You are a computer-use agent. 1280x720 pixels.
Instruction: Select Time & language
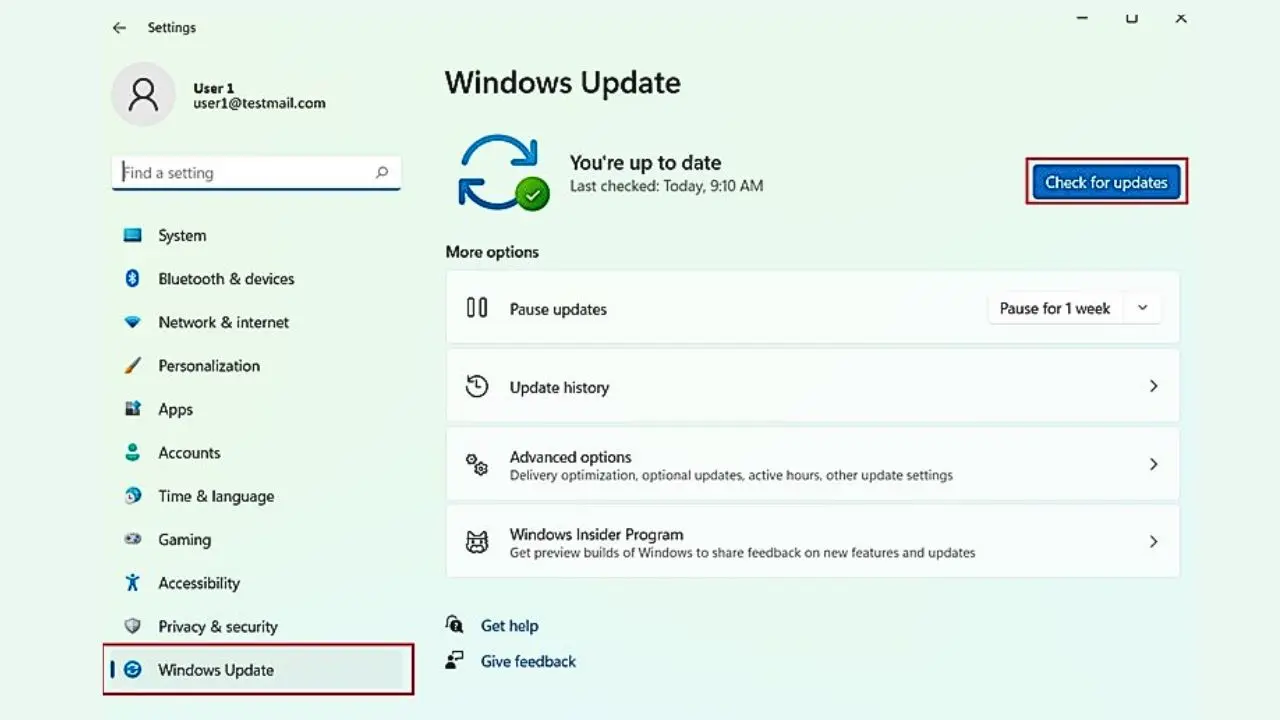tap(257, 496)
